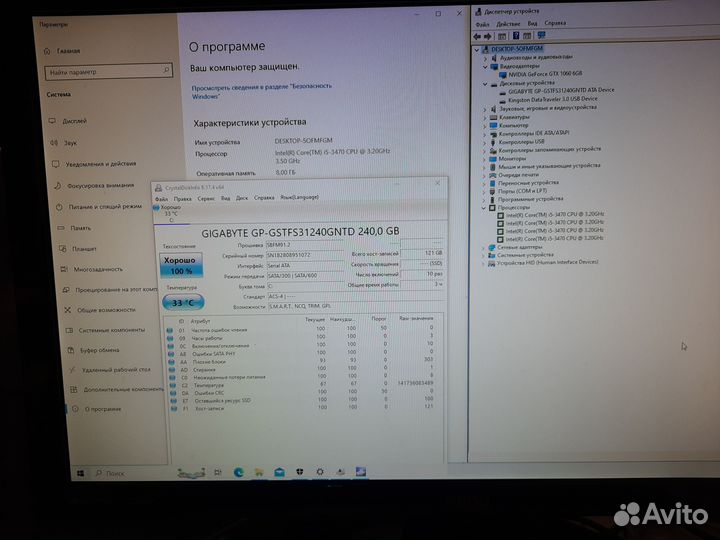Collapse Дисковые устройства node
The height and width of the screenshot is (540, 720).
click(485, 84)
